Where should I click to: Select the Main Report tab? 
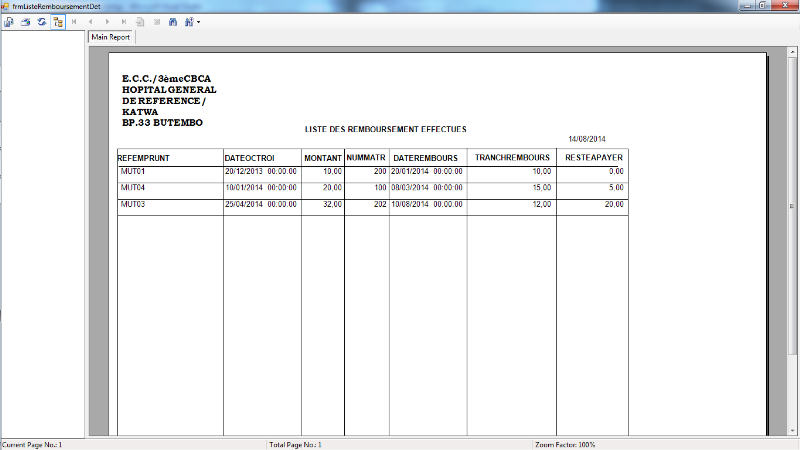tap(111, 37)
